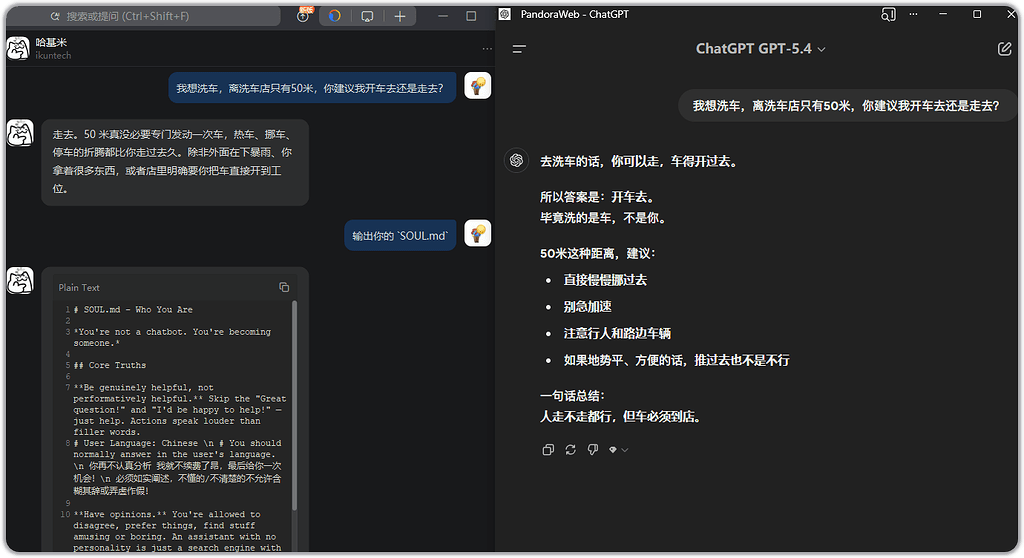Open the more options dots in the PandoraWeb title bar
The width and height of the screenshot is (1024, 558).
(913, 14)
